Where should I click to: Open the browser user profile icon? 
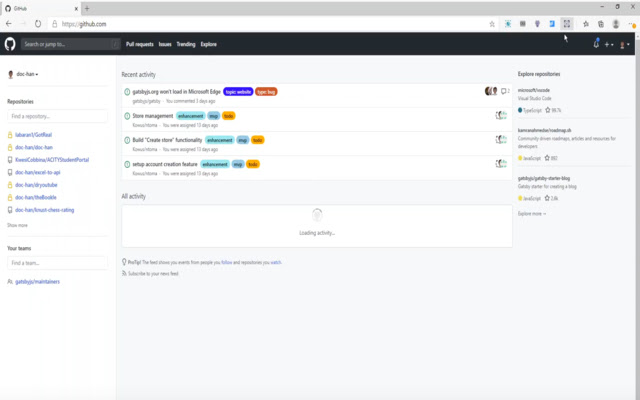(616, 24)
